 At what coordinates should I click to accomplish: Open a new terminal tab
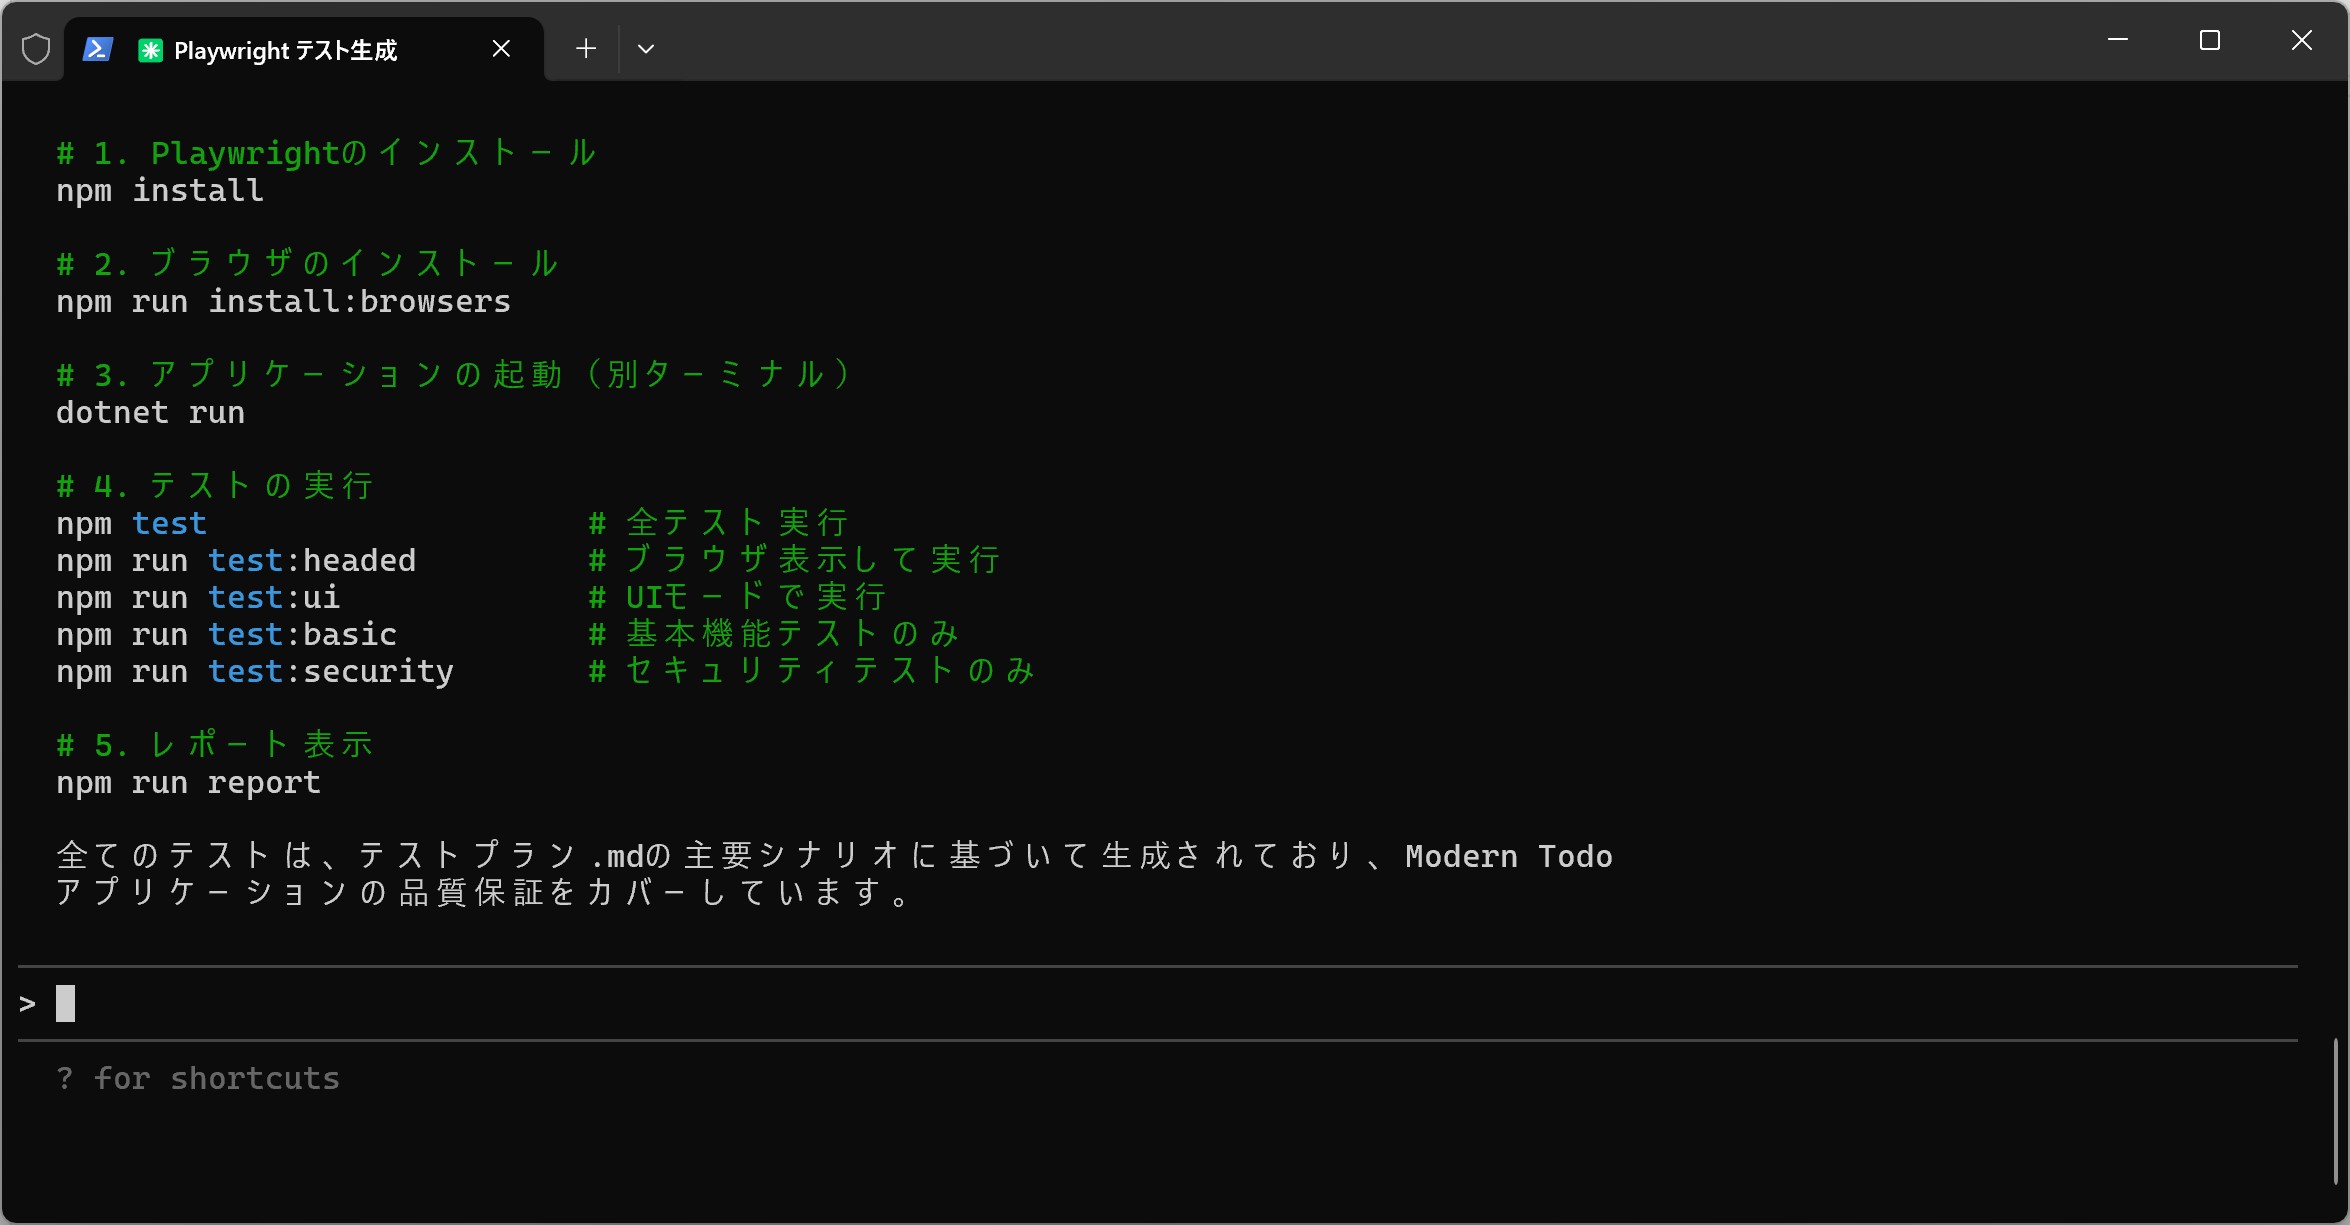586,49
